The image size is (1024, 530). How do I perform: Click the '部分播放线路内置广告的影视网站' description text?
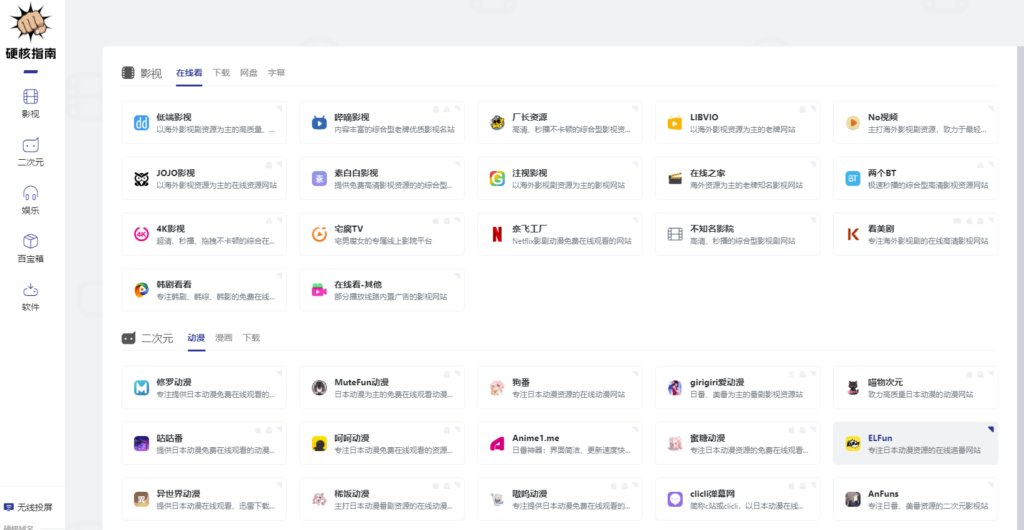pos(391,297)
